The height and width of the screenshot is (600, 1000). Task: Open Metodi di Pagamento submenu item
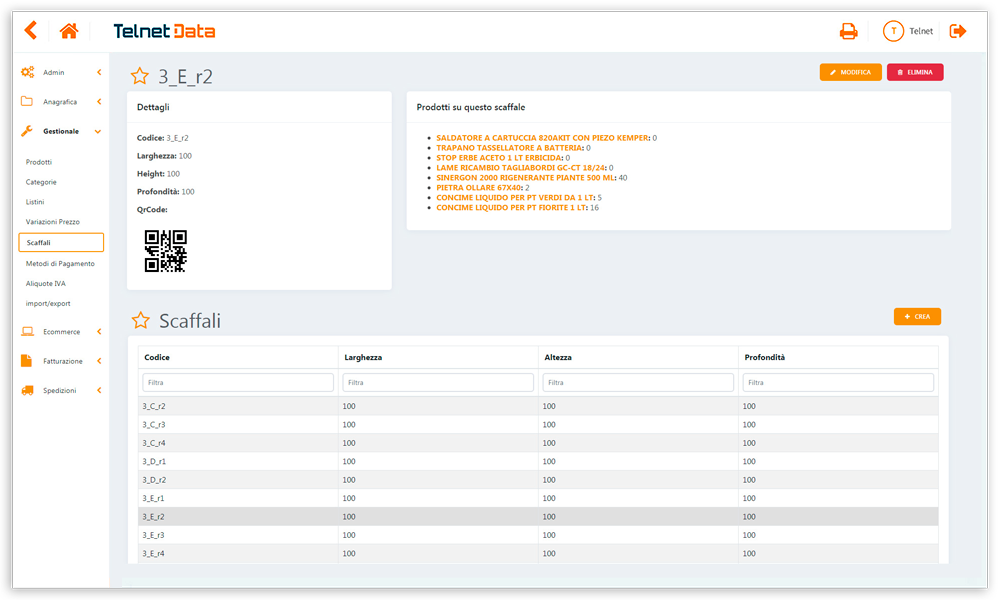pos(60,263)
